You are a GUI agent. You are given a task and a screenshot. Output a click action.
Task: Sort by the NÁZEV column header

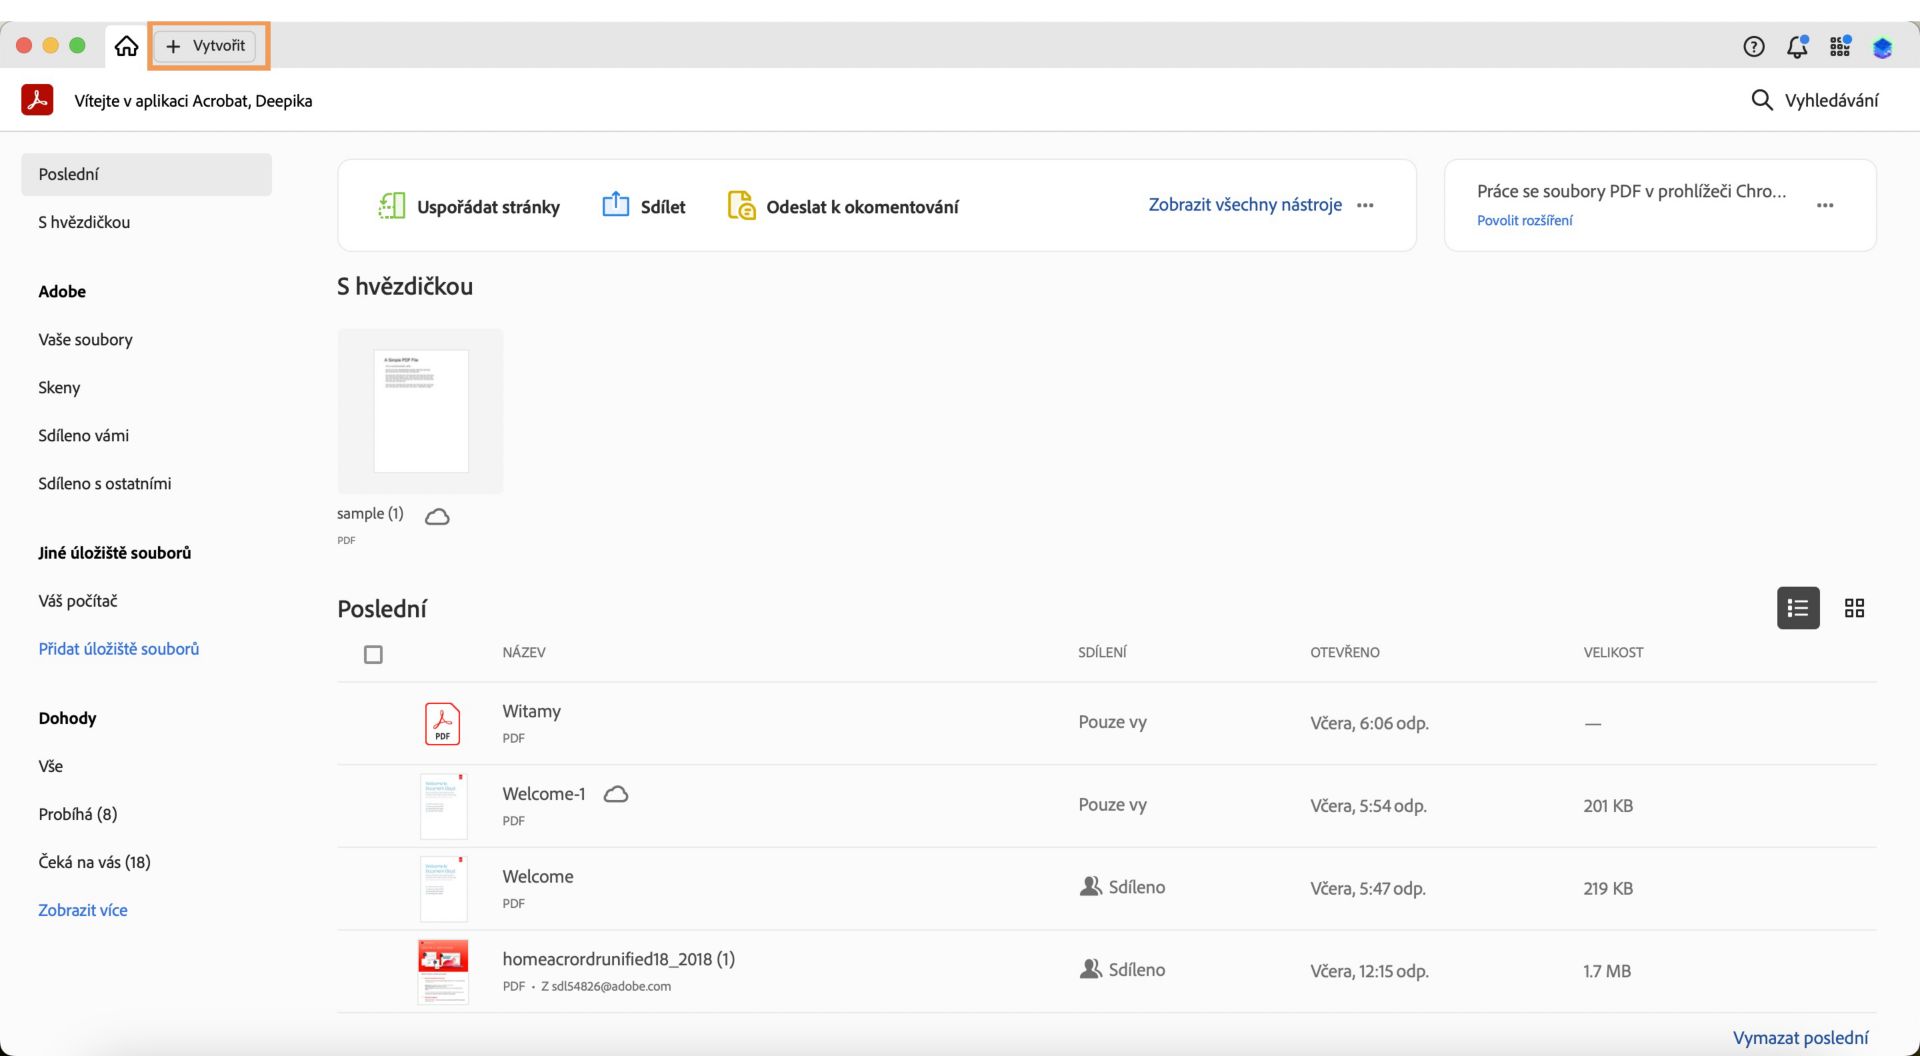524,653
